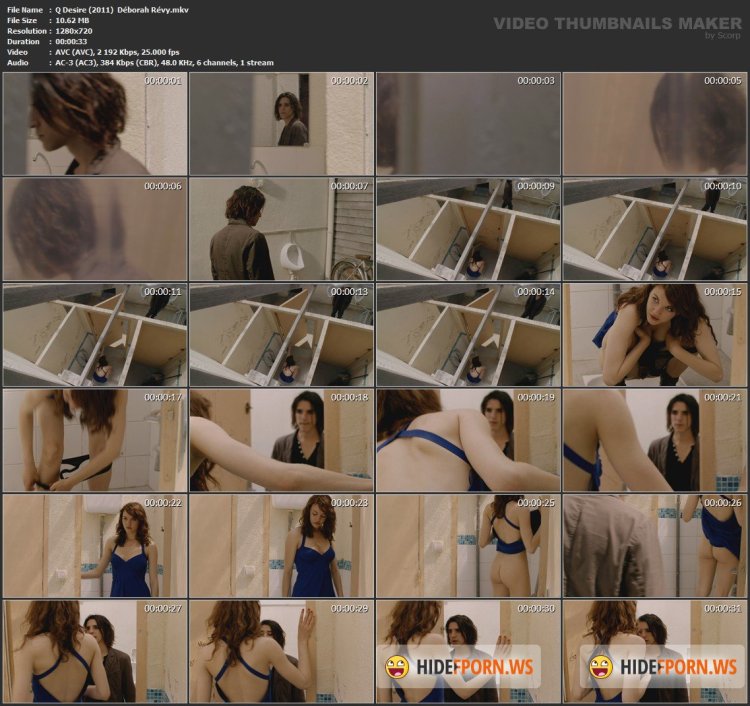The width and height of the screenshot is (750, 706).
Task: Click the thumbnail at 00:00:29
Action: coord(281,652)
